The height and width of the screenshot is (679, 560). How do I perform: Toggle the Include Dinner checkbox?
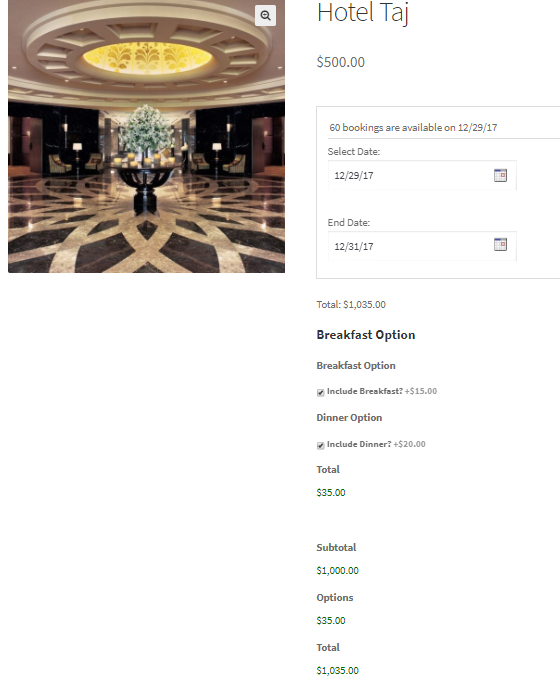(320, 446)
